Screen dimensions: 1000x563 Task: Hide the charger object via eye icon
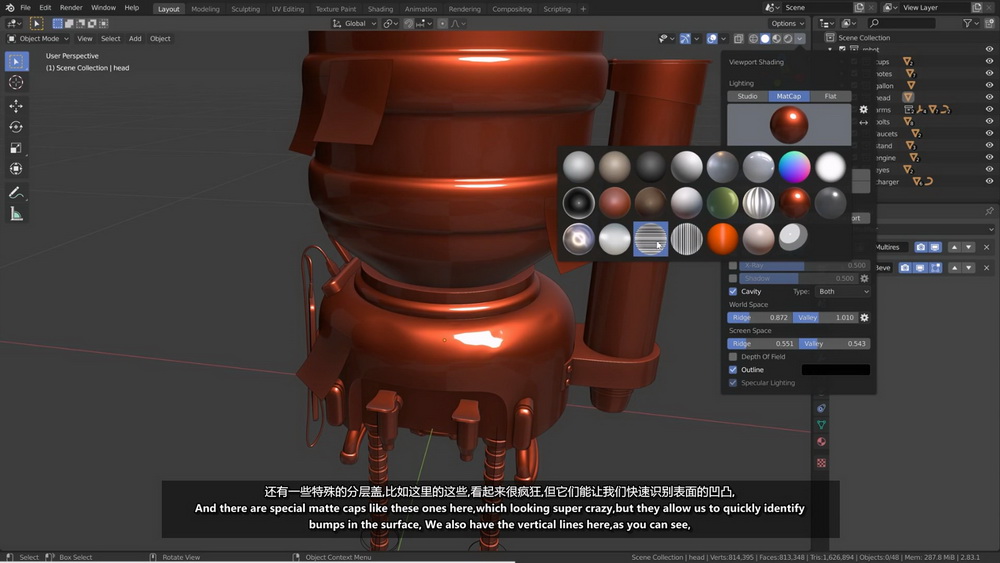click(x=989, y=182)
